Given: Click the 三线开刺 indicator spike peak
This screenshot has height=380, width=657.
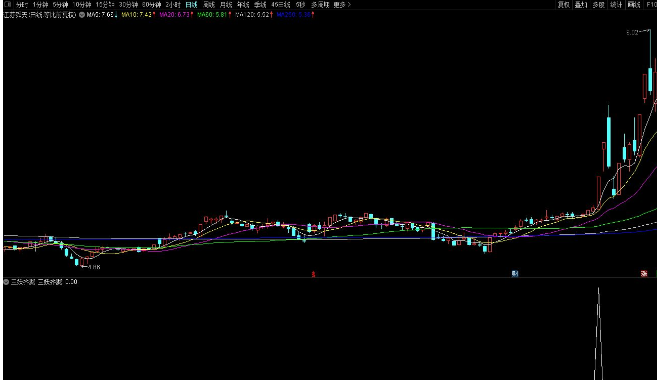Looking at the screenshot, I should click(x=598, y=289).
